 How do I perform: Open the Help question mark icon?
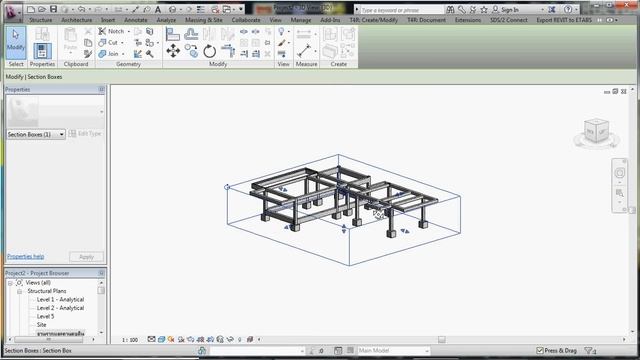[x=568, y=9]
